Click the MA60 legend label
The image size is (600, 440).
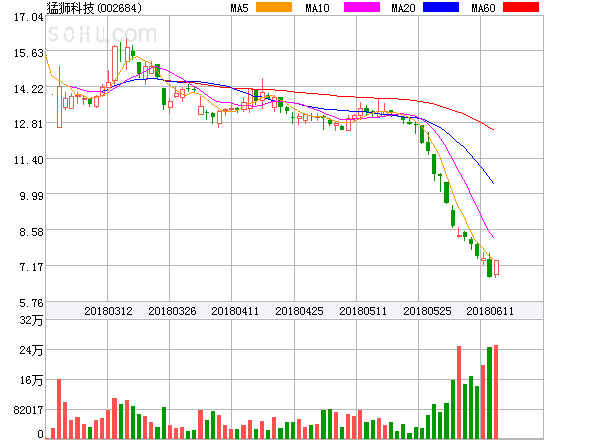[x=483, y=8]
